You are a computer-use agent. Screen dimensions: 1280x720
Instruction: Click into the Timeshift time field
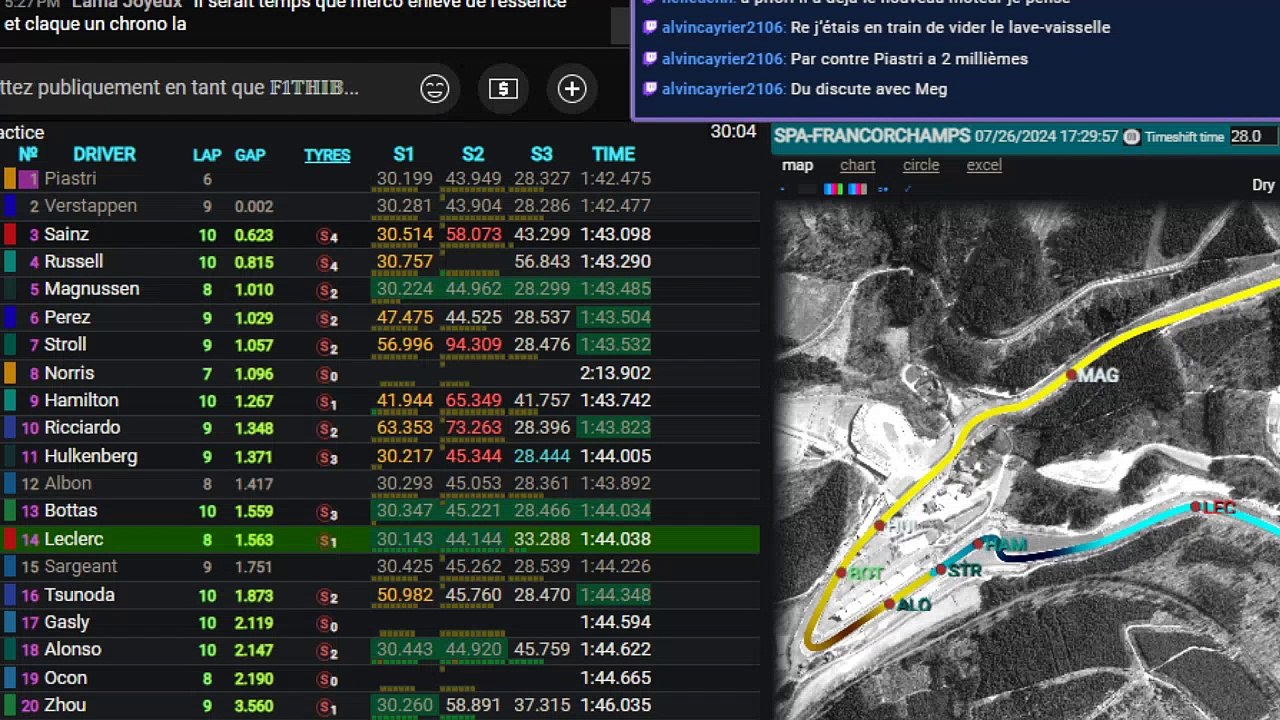1253,136
